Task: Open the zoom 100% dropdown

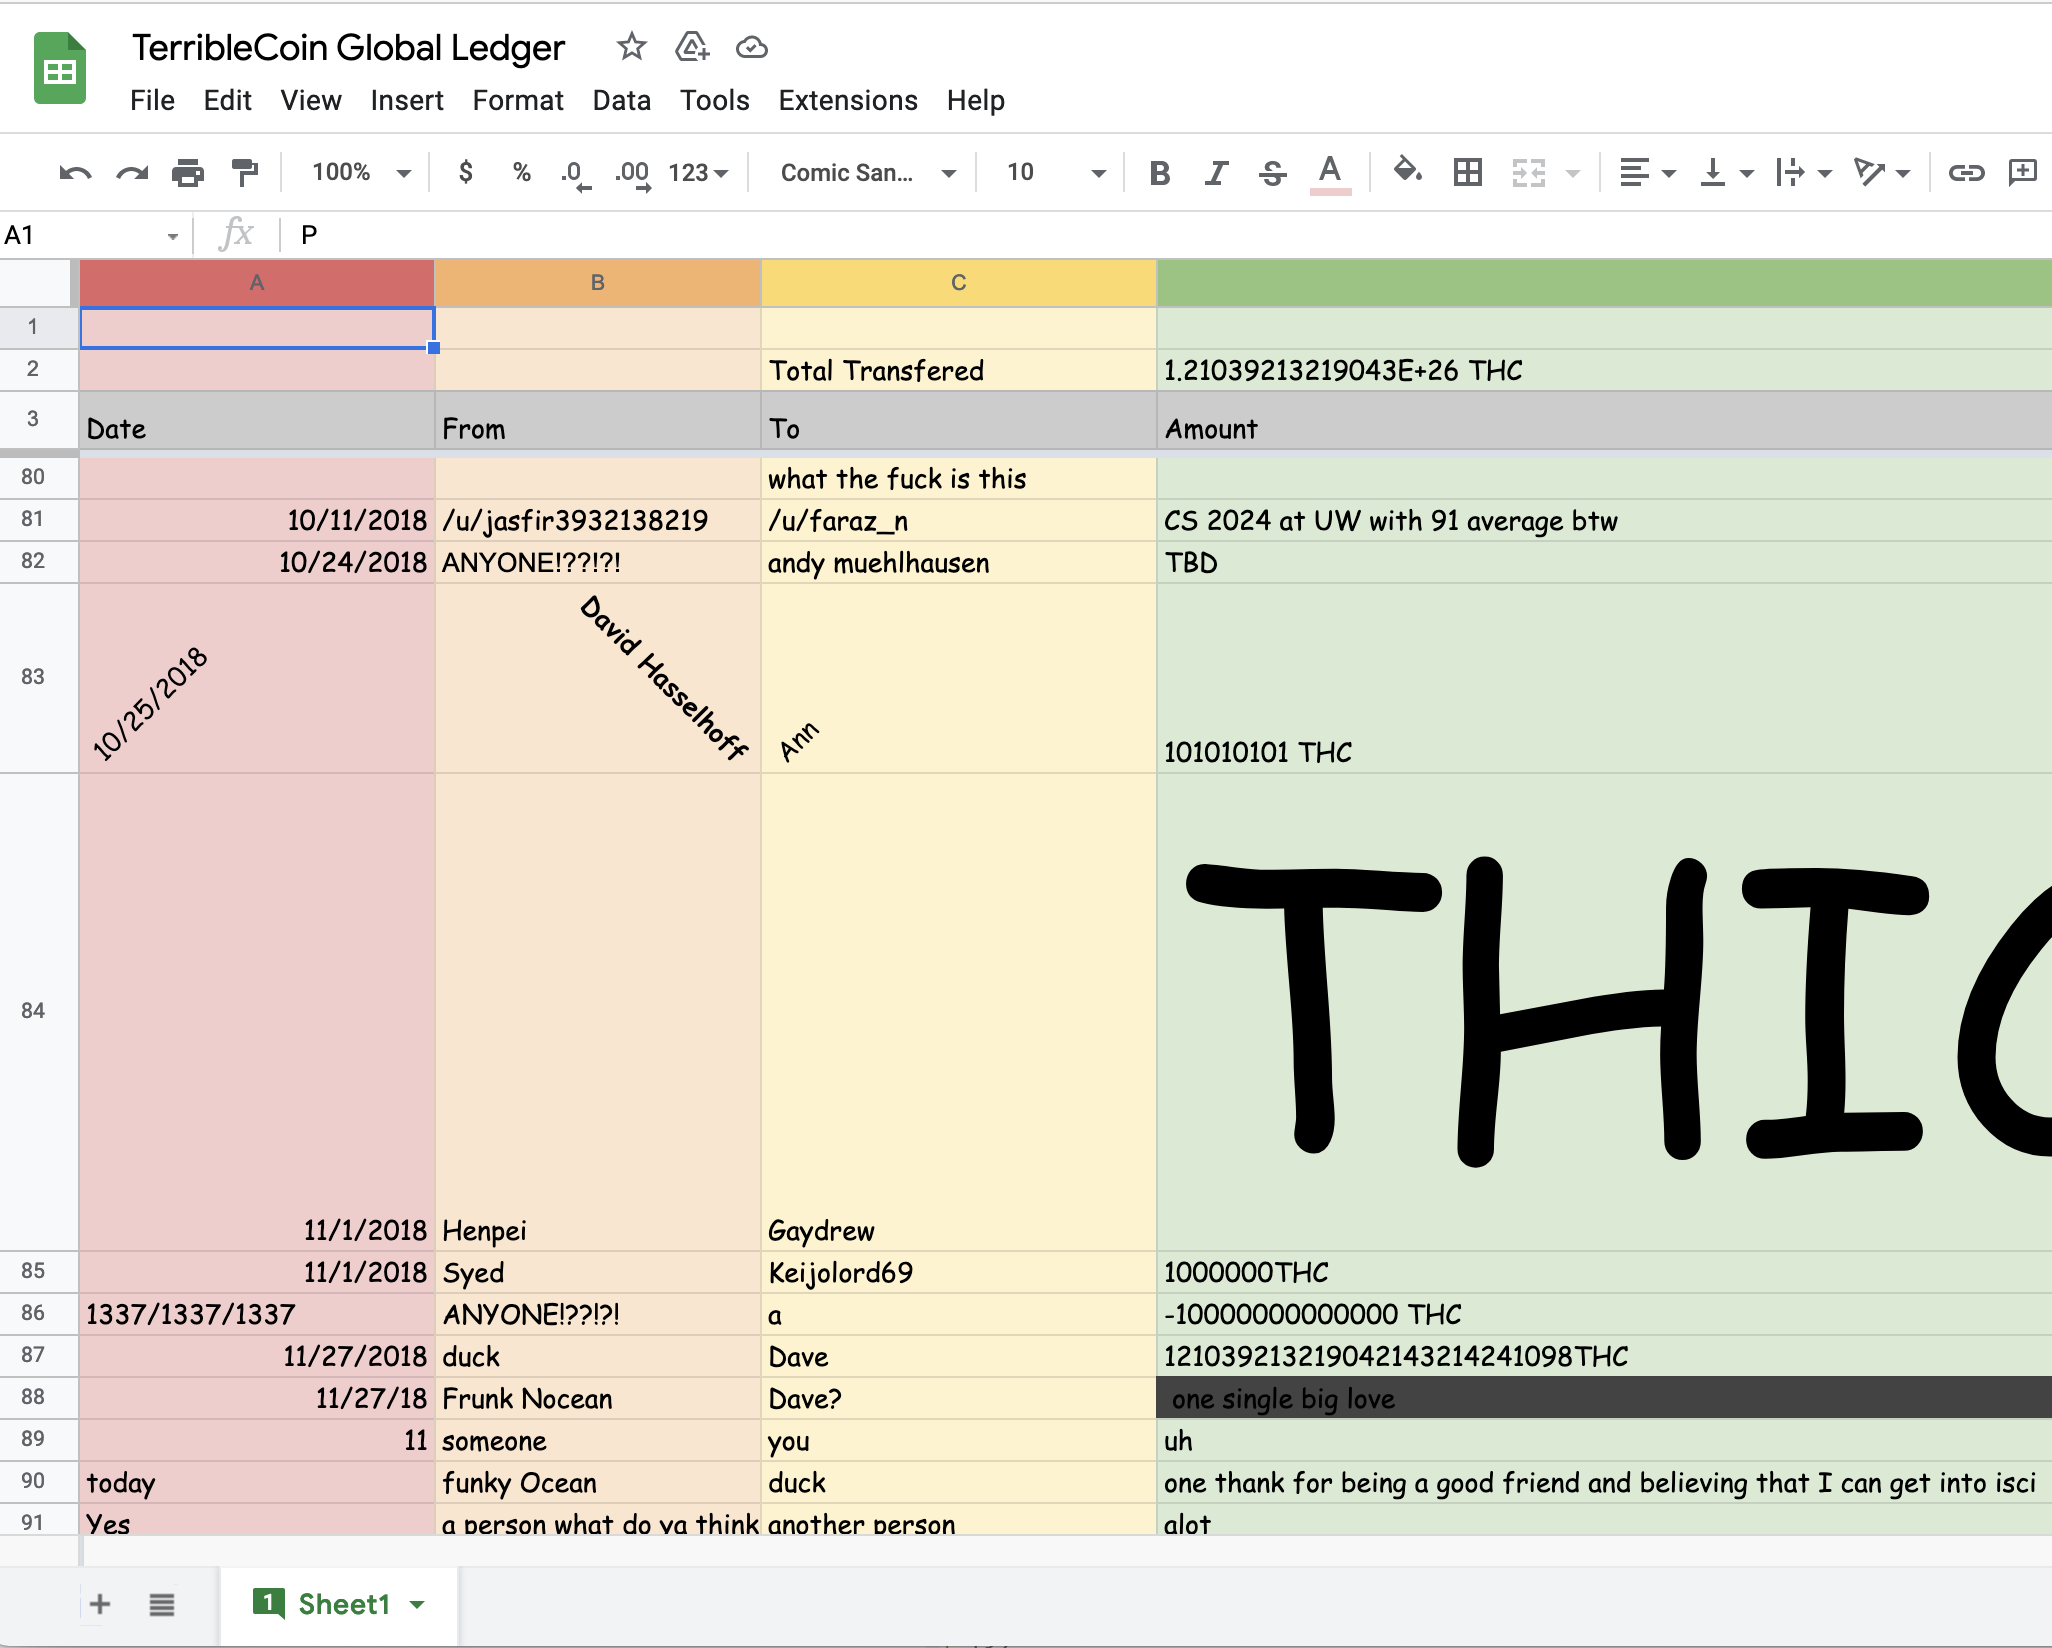Action: [361, 173]
